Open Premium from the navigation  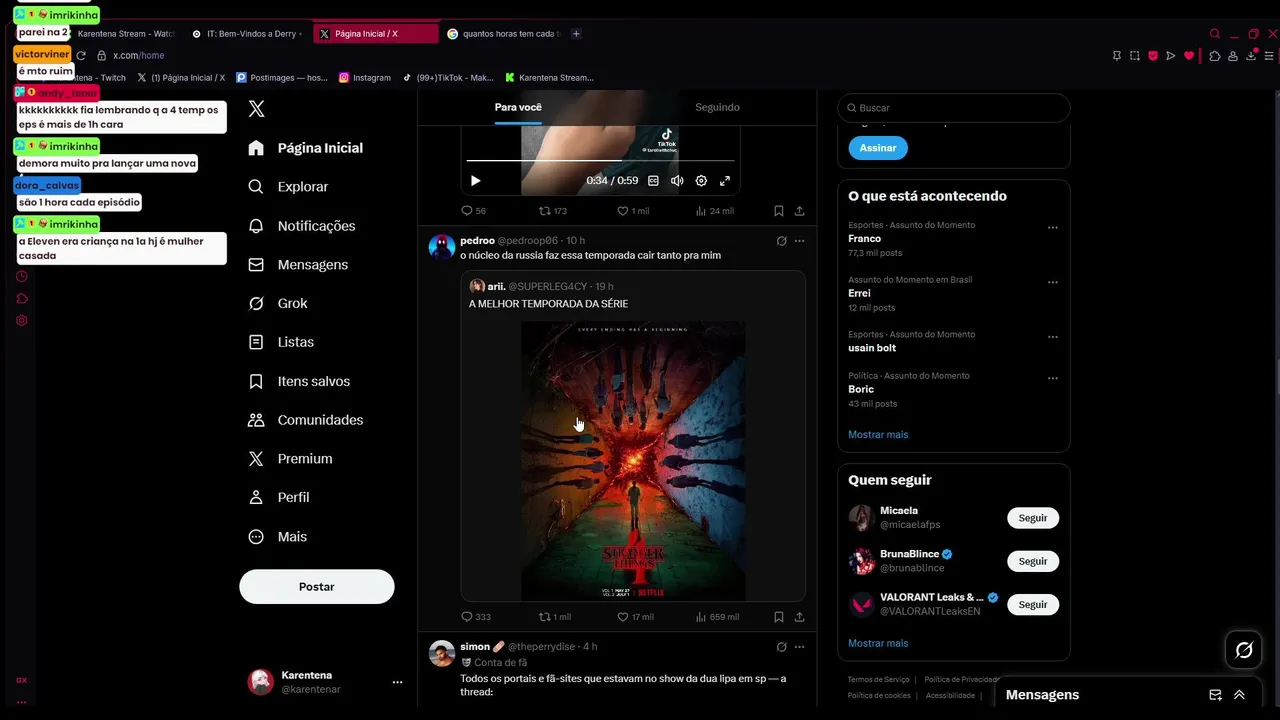pos(290,459)
